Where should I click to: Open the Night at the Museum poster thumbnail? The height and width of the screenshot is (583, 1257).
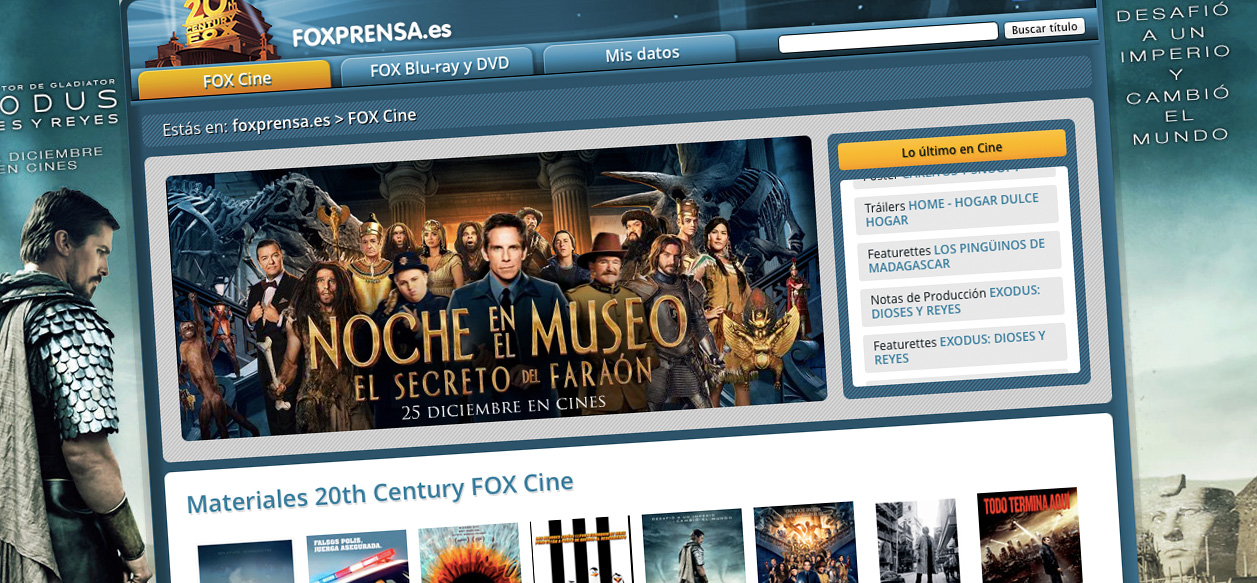tap(805, 543)
